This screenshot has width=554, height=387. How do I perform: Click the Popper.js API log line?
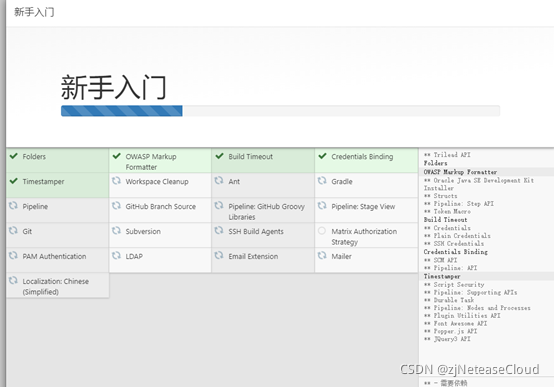[x=450, y=331]
